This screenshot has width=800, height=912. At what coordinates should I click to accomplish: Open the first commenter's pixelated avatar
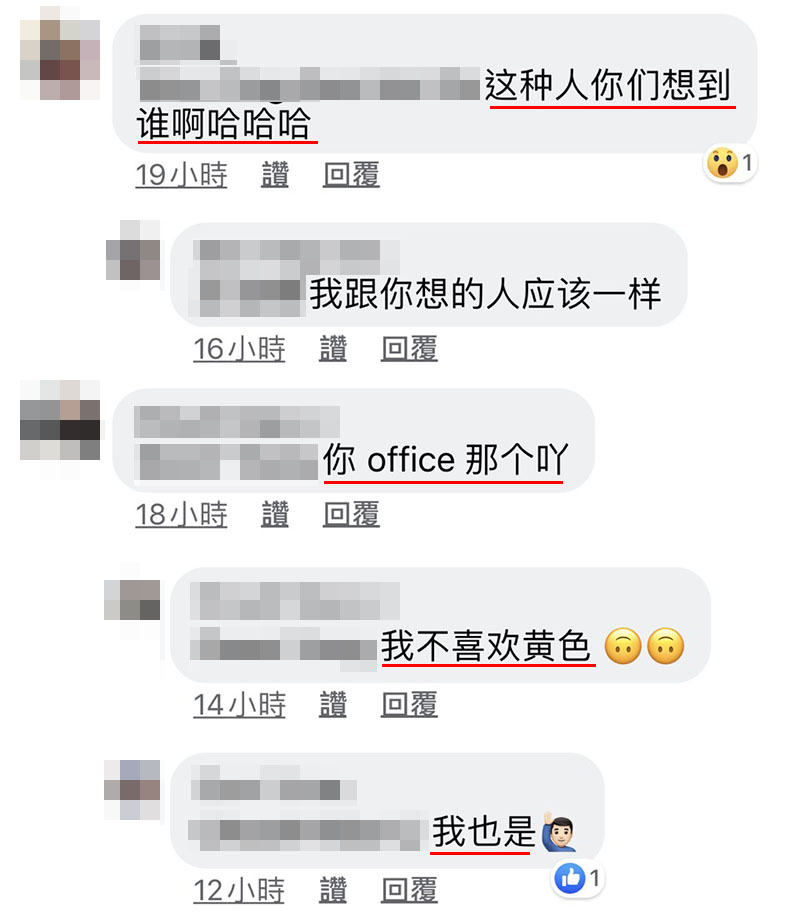(60, 54)
